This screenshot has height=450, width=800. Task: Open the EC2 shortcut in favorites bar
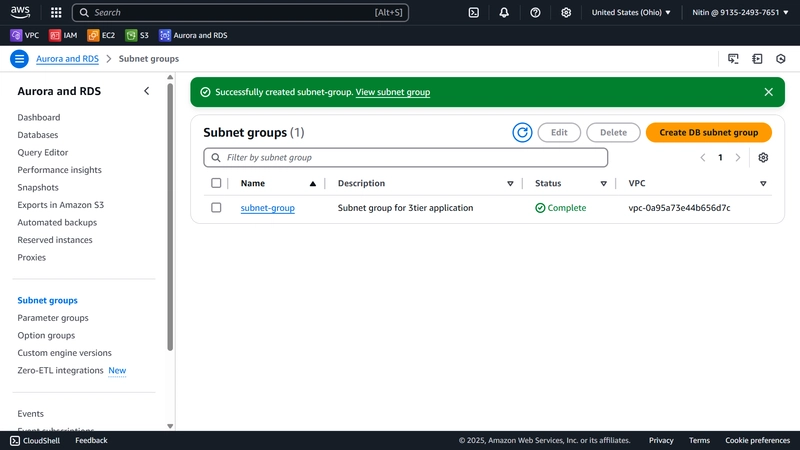(101, 35)
